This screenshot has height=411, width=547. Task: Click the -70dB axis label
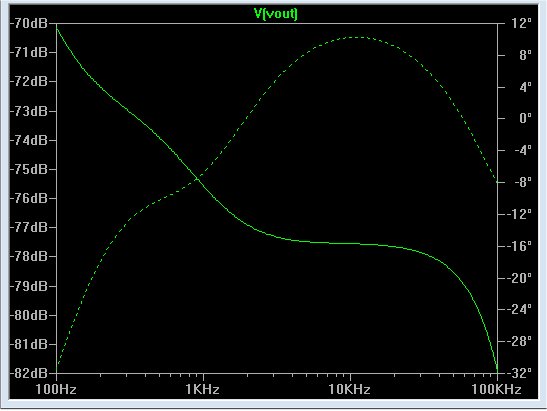click(29, 23)
